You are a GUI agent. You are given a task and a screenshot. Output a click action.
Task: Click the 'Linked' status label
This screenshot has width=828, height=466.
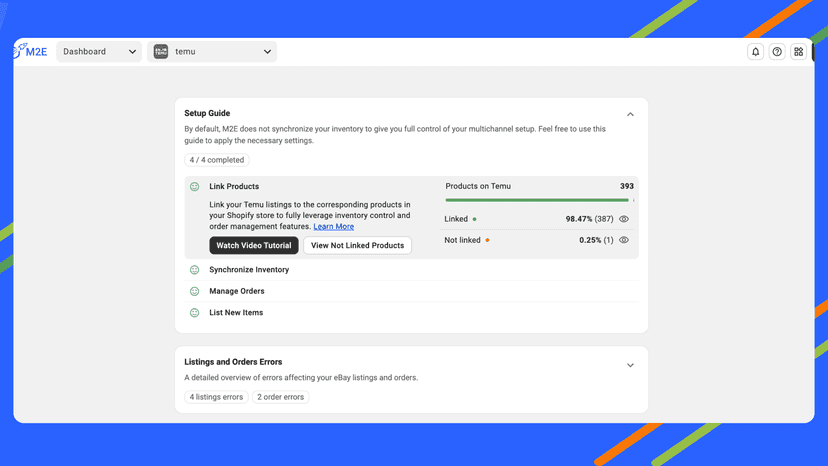(456, 219)
